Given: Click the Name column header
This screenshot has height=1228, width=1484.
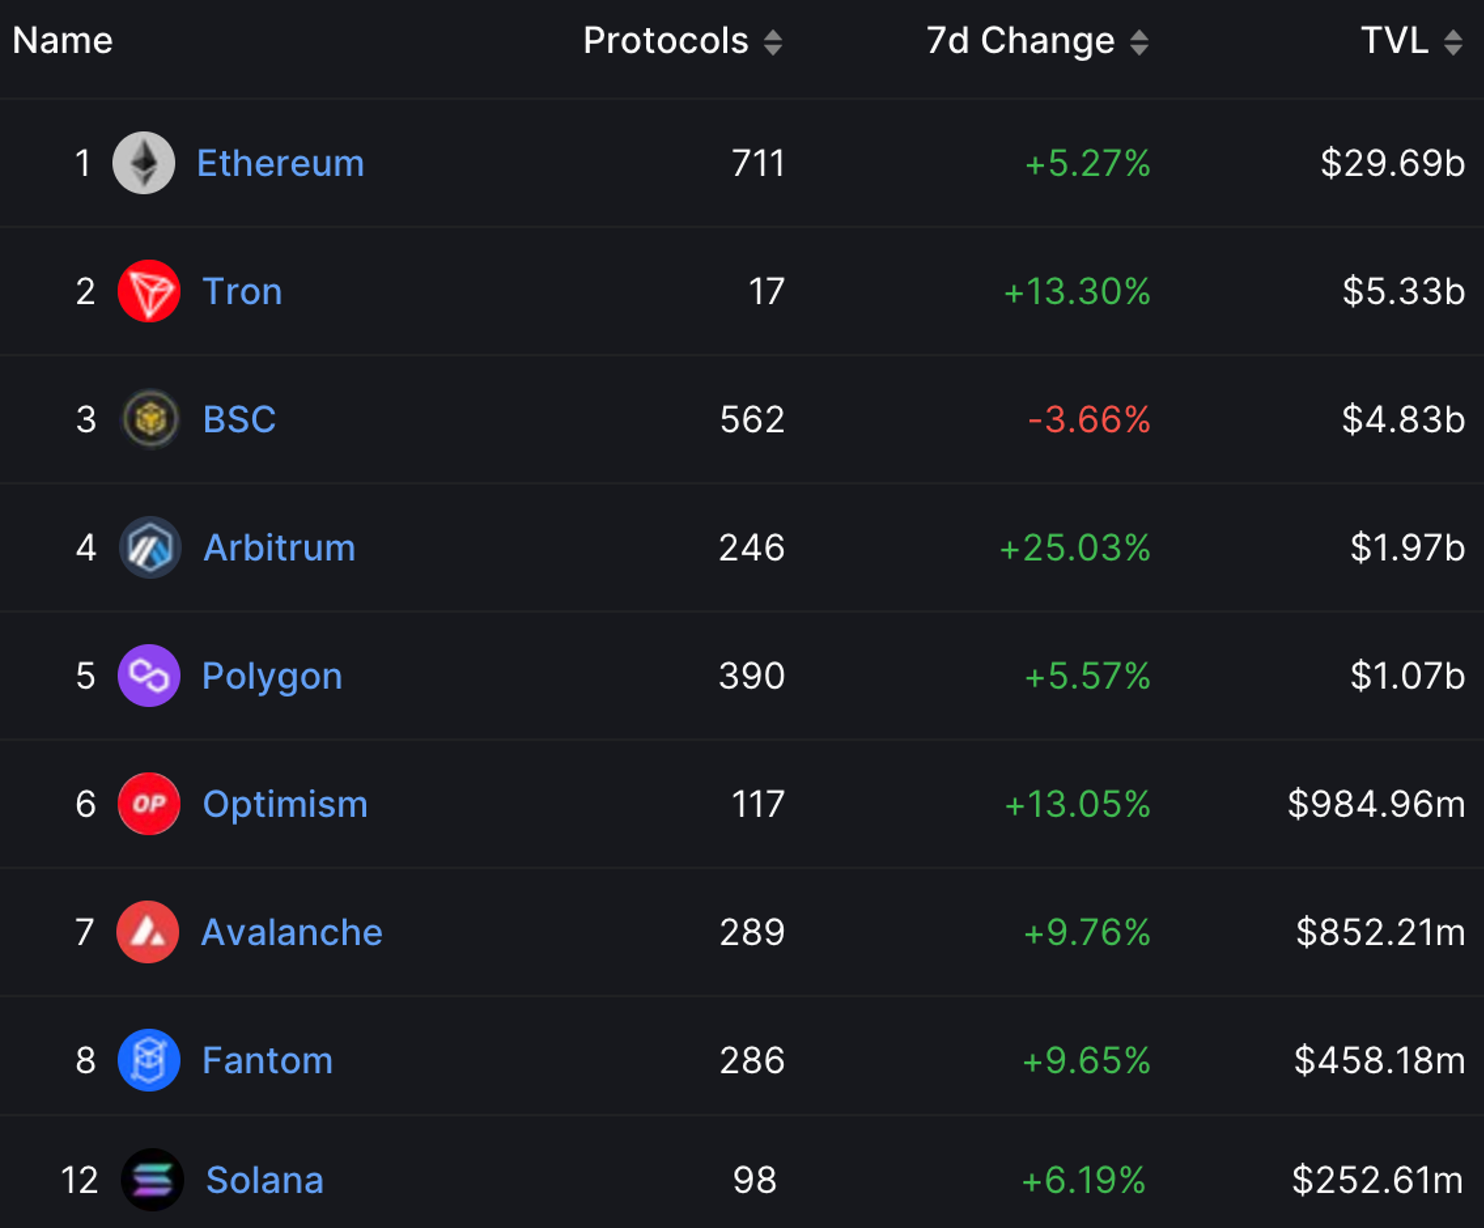Looking at the screenshot, I should (62, 41).
